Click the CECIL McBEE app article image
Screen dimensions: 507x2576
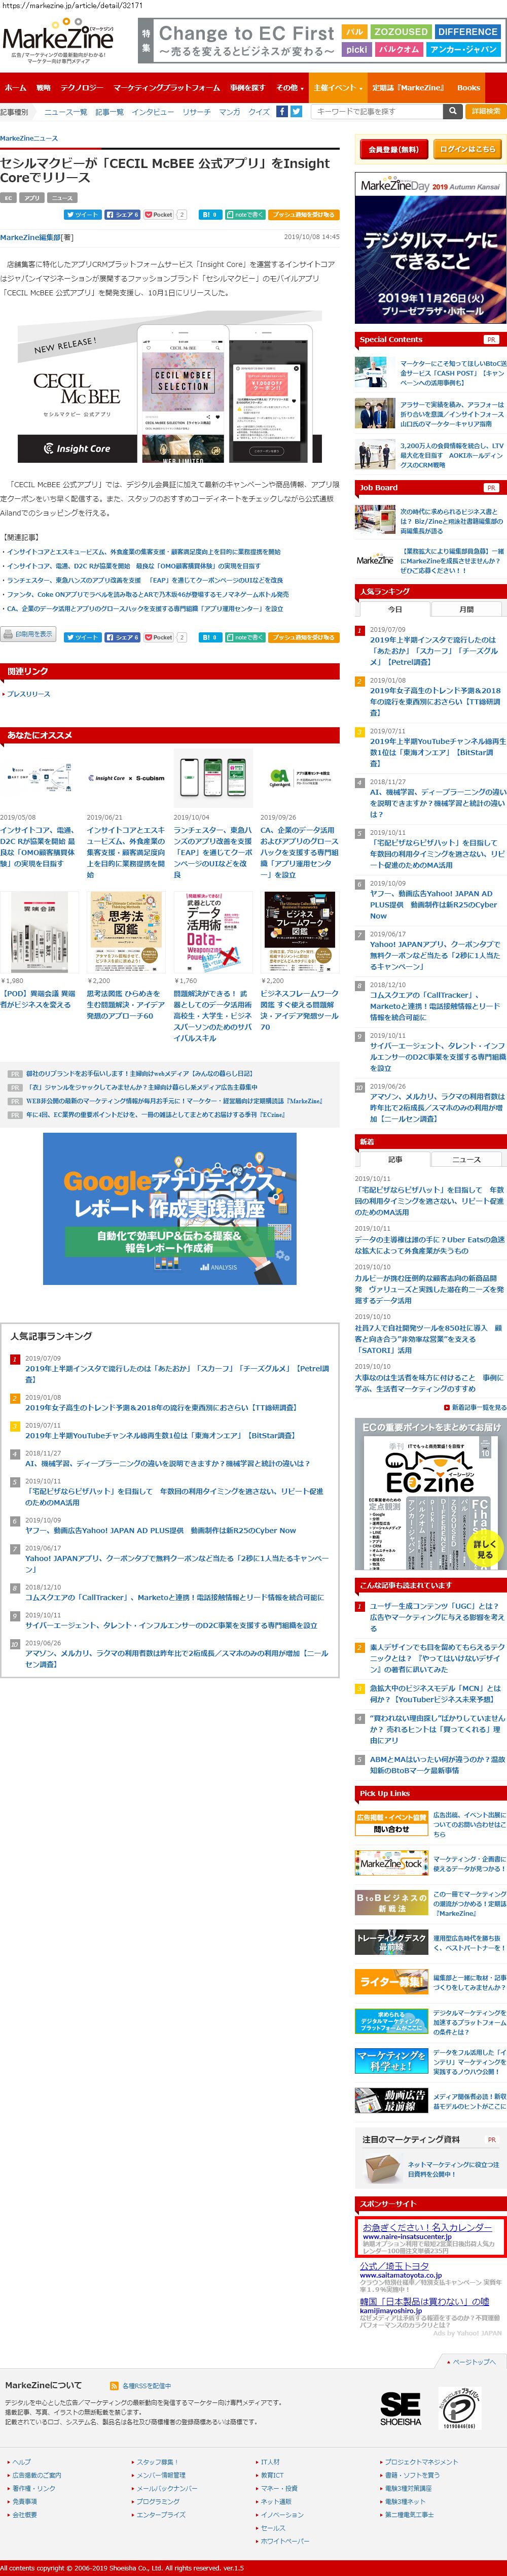(169, 388)
